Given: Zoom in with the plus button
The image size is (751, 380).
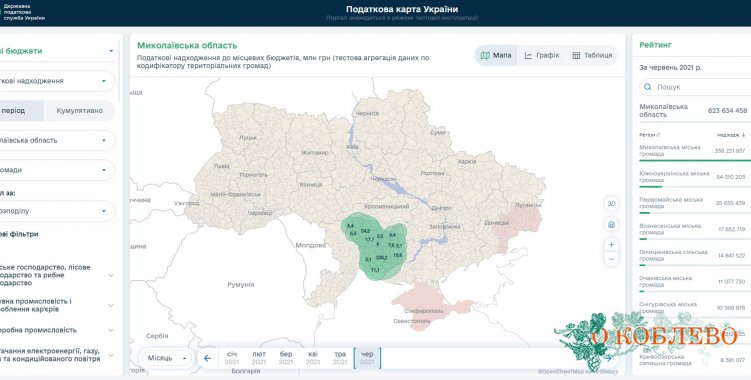Looking at the screenshot, I should point(611,244).
